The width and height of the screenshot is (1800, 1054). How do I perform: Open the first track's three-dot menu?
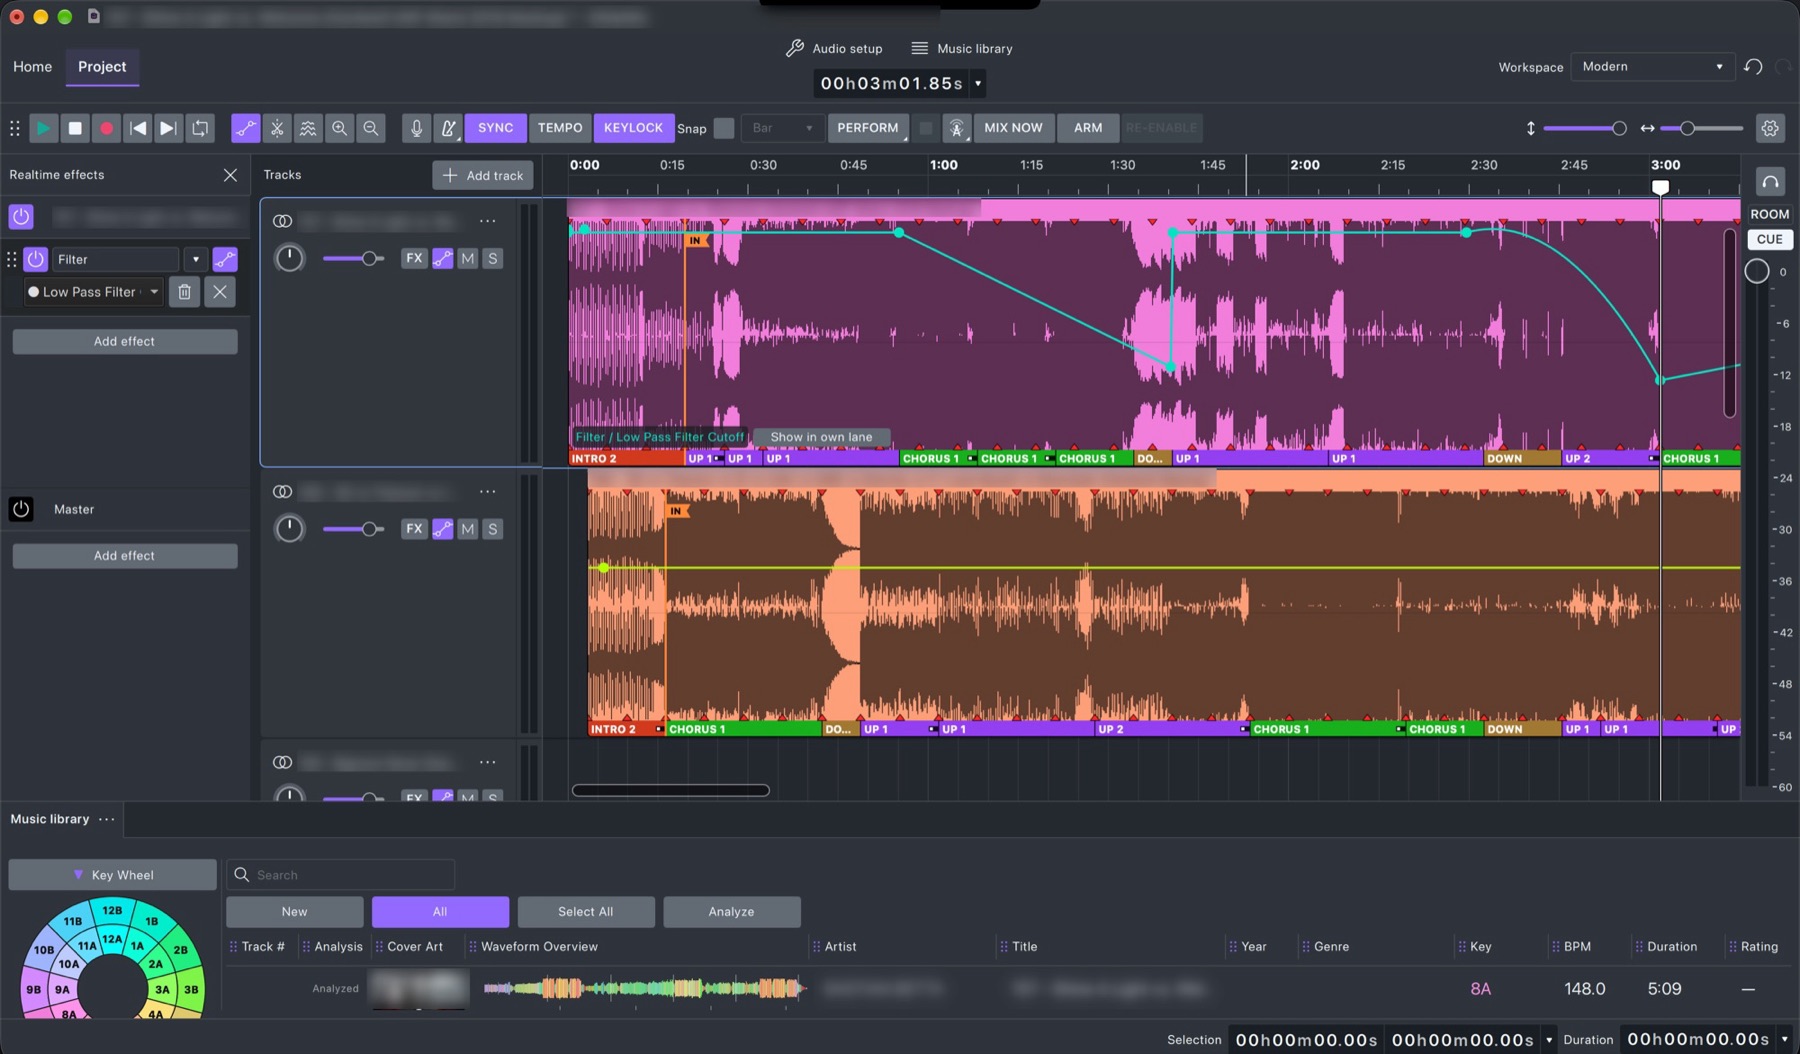[487, 221]
